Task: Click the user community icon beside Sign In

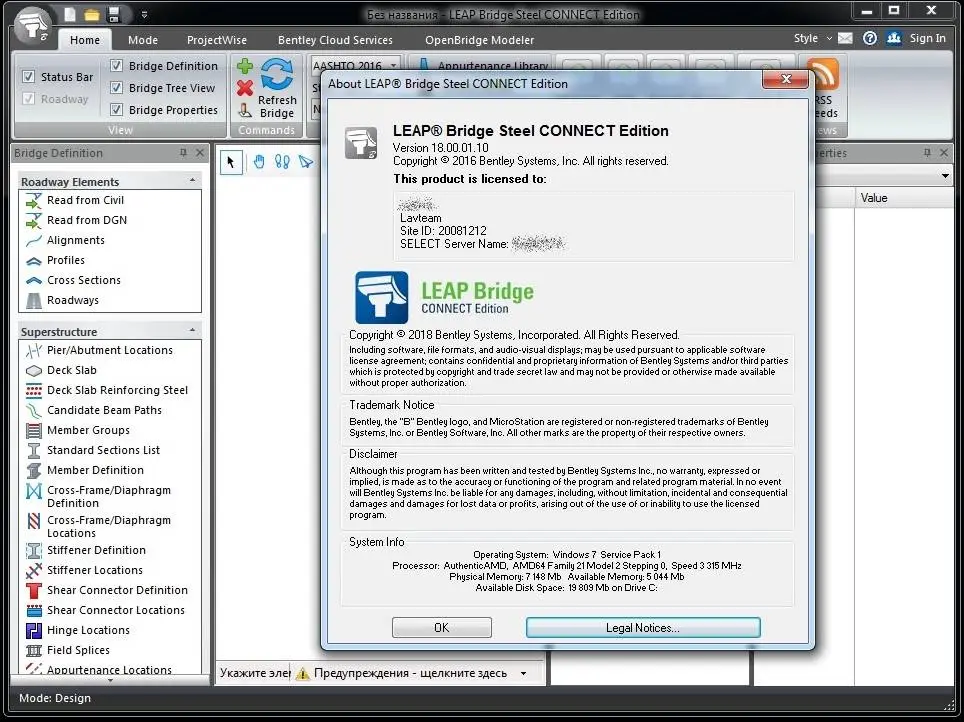Action: [x=893, y=38]
